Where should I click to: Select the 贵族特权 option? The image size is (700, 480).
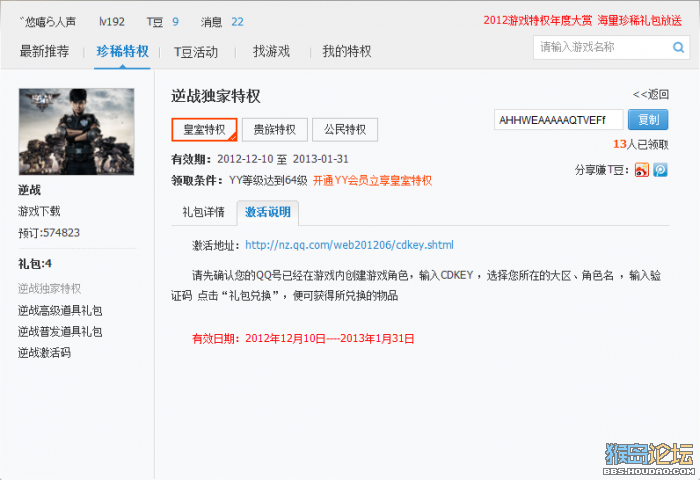275,129
